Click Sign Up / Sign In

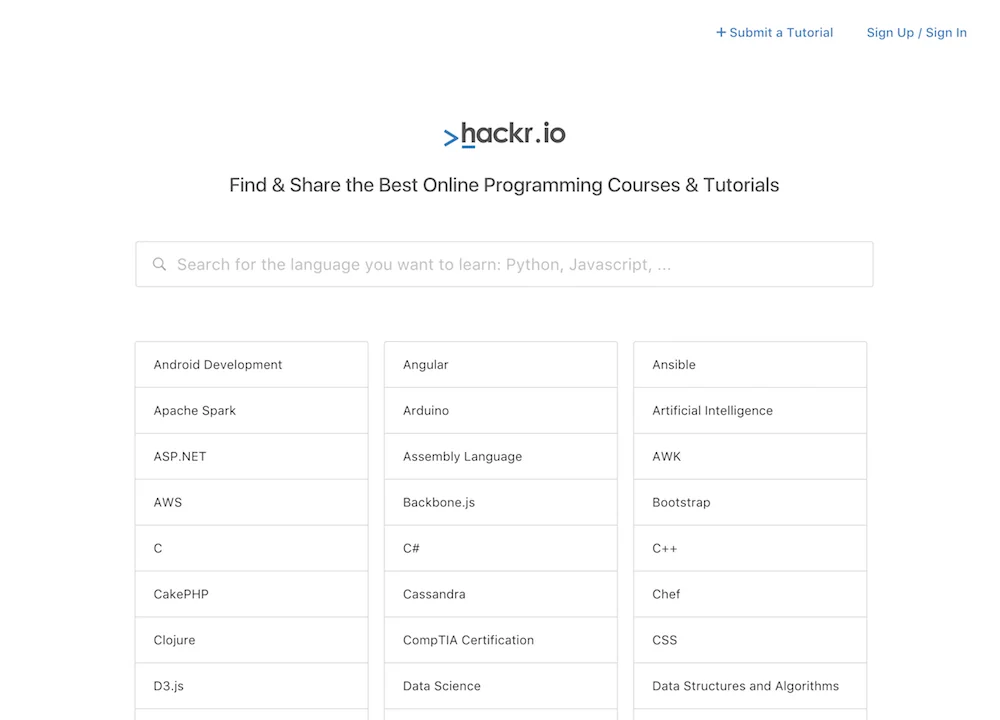tap(916, 32)
